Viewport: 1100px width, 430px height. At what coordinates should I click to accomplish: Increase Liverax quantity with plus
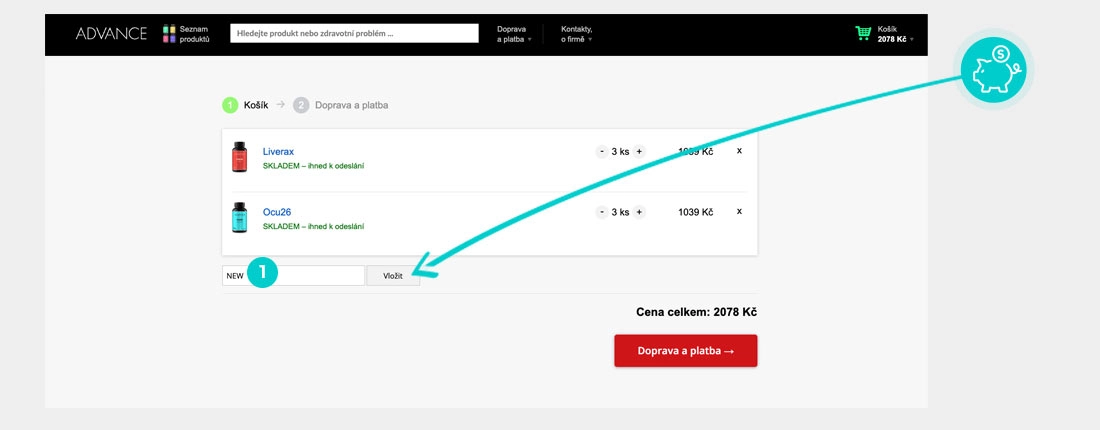click(x=639, y=152)
